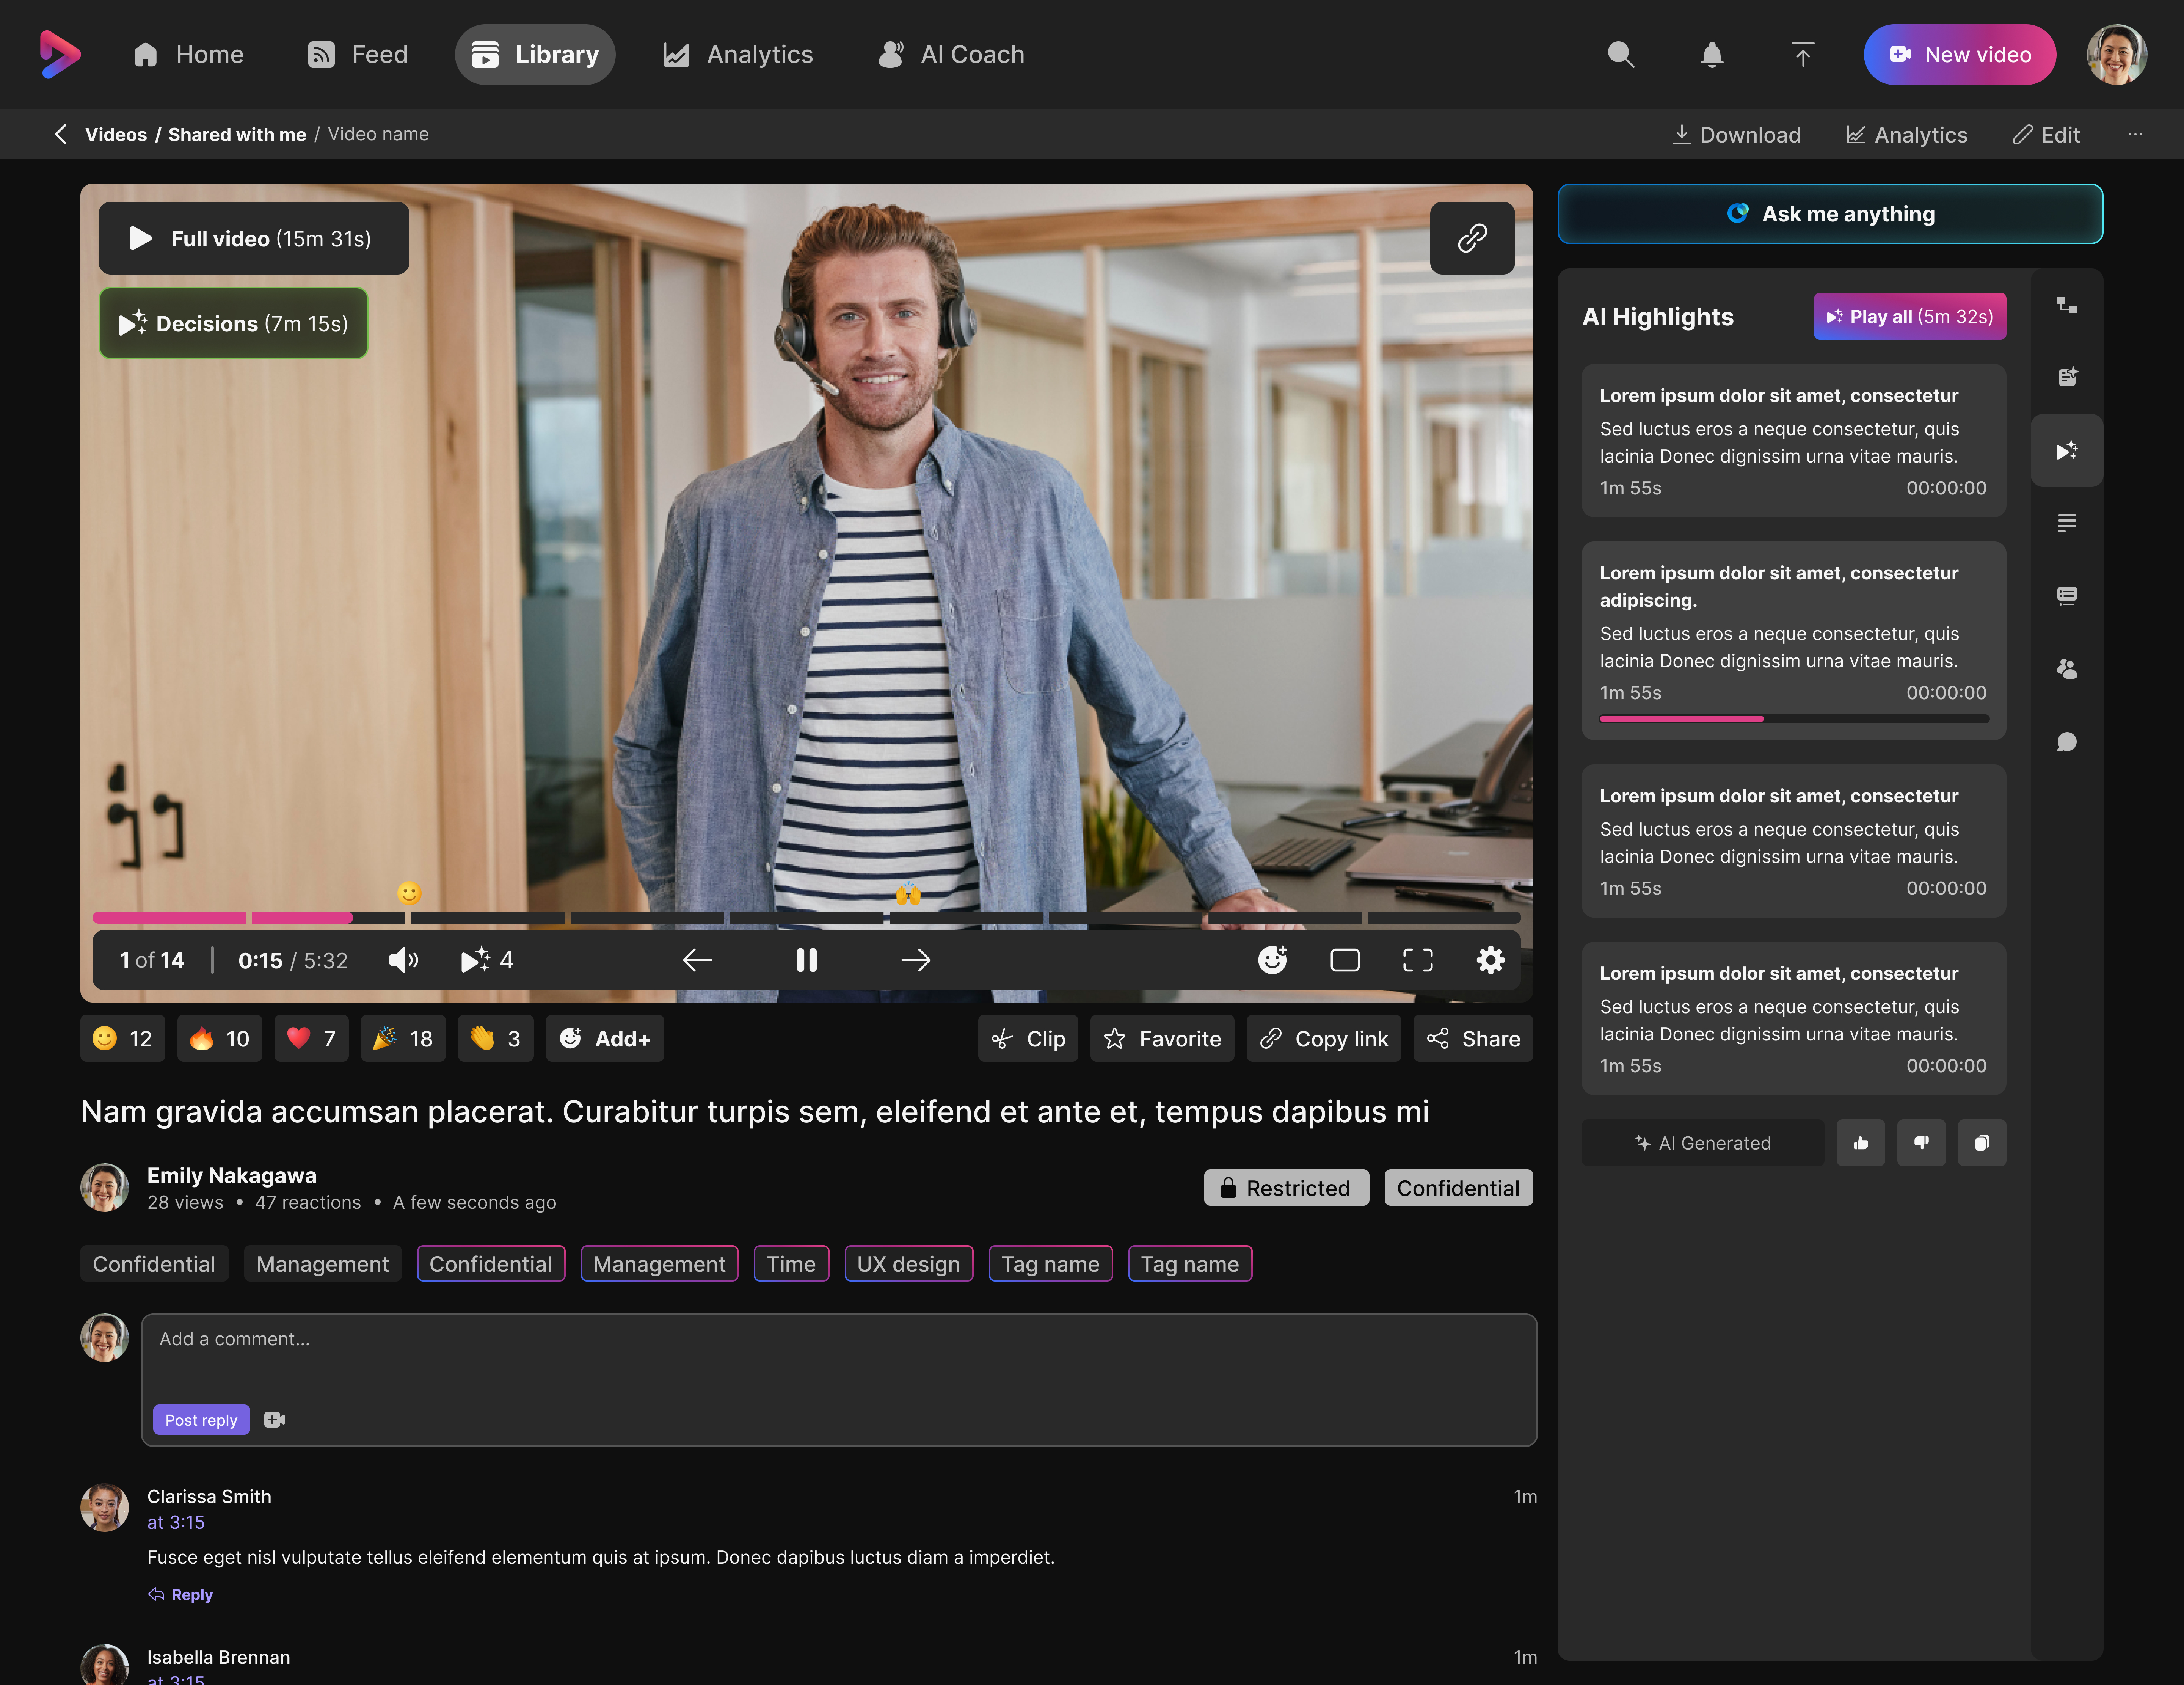Image resolution: width=2184 pixels, height=1685 pixels.
Task: Enter fullscreen mode
Action: (1418, 960)
